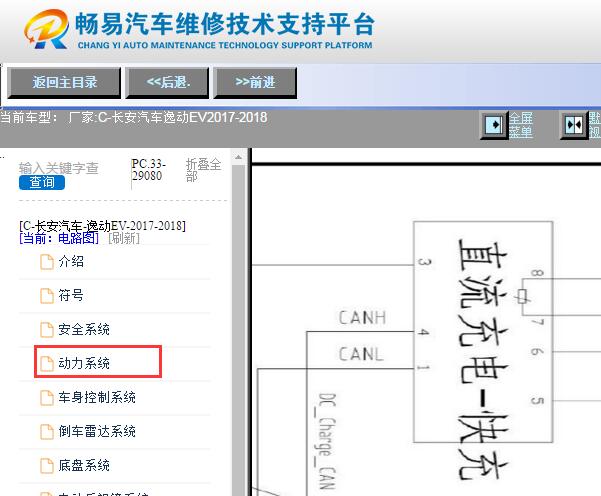This screenshot has width=601, height=496.
Task: Click the sidebar scrollbar up arrow
Action: click(238, 157)
